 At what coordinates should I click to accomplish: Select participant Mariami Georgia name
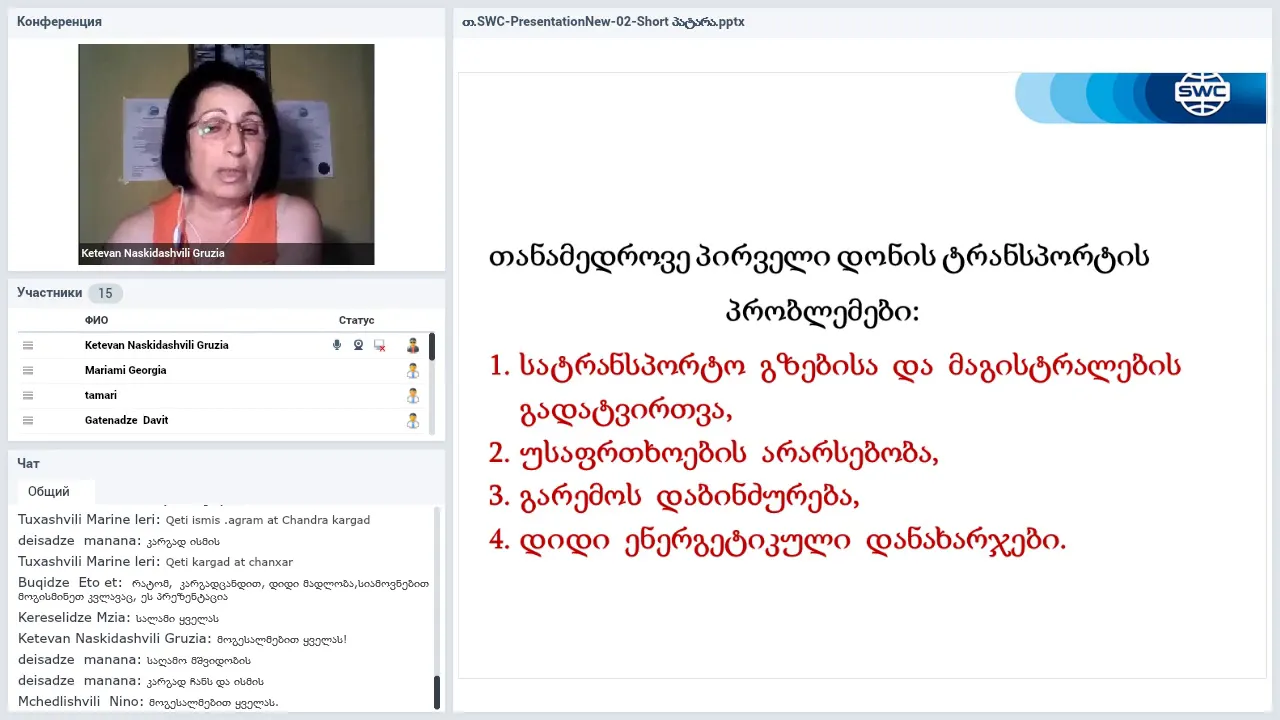click(x=125, y=370)
